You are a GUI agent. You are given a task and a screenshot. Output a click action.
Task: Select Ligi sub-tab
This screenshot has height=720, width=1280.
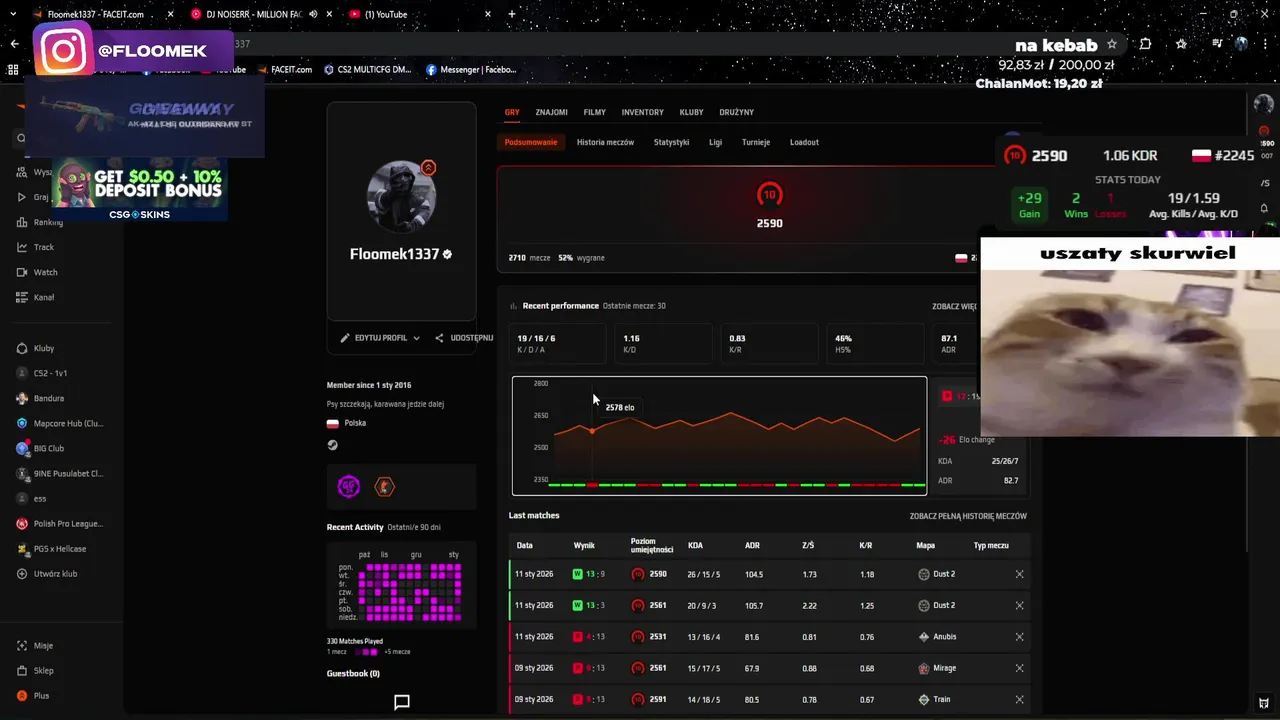click(715, 142)
